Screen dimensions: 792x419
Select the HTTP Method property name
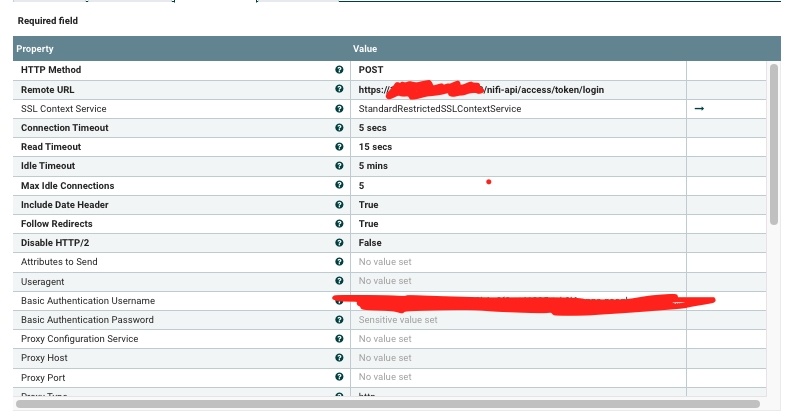[51, 70]
